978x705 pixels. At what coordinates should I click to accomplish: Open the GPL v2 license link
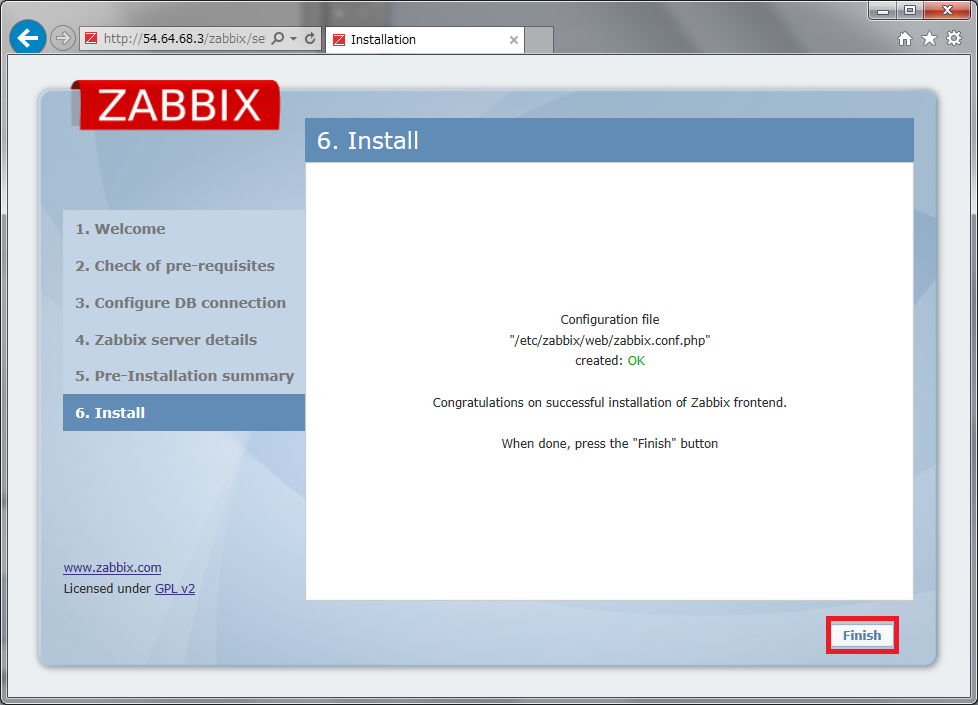click(x=175, y=588)
